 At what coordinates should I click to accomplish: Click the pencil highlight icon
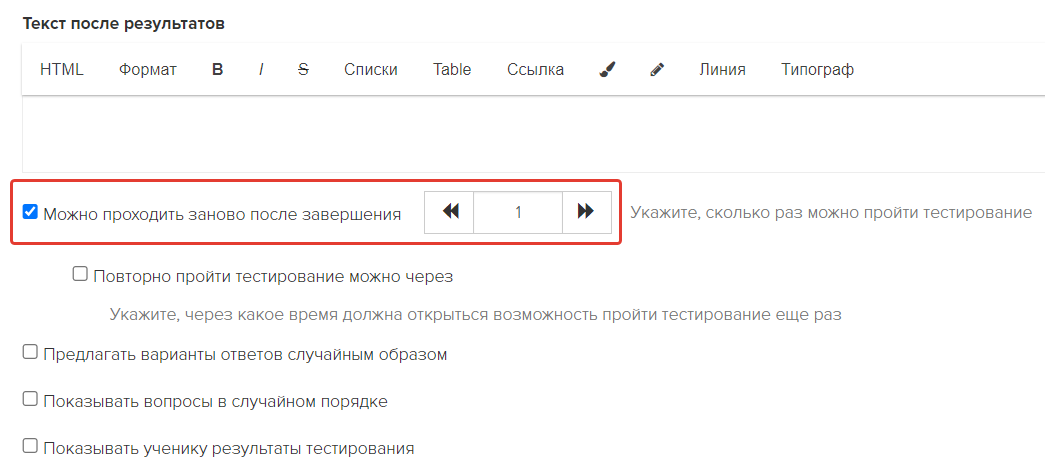pos(658,69)
